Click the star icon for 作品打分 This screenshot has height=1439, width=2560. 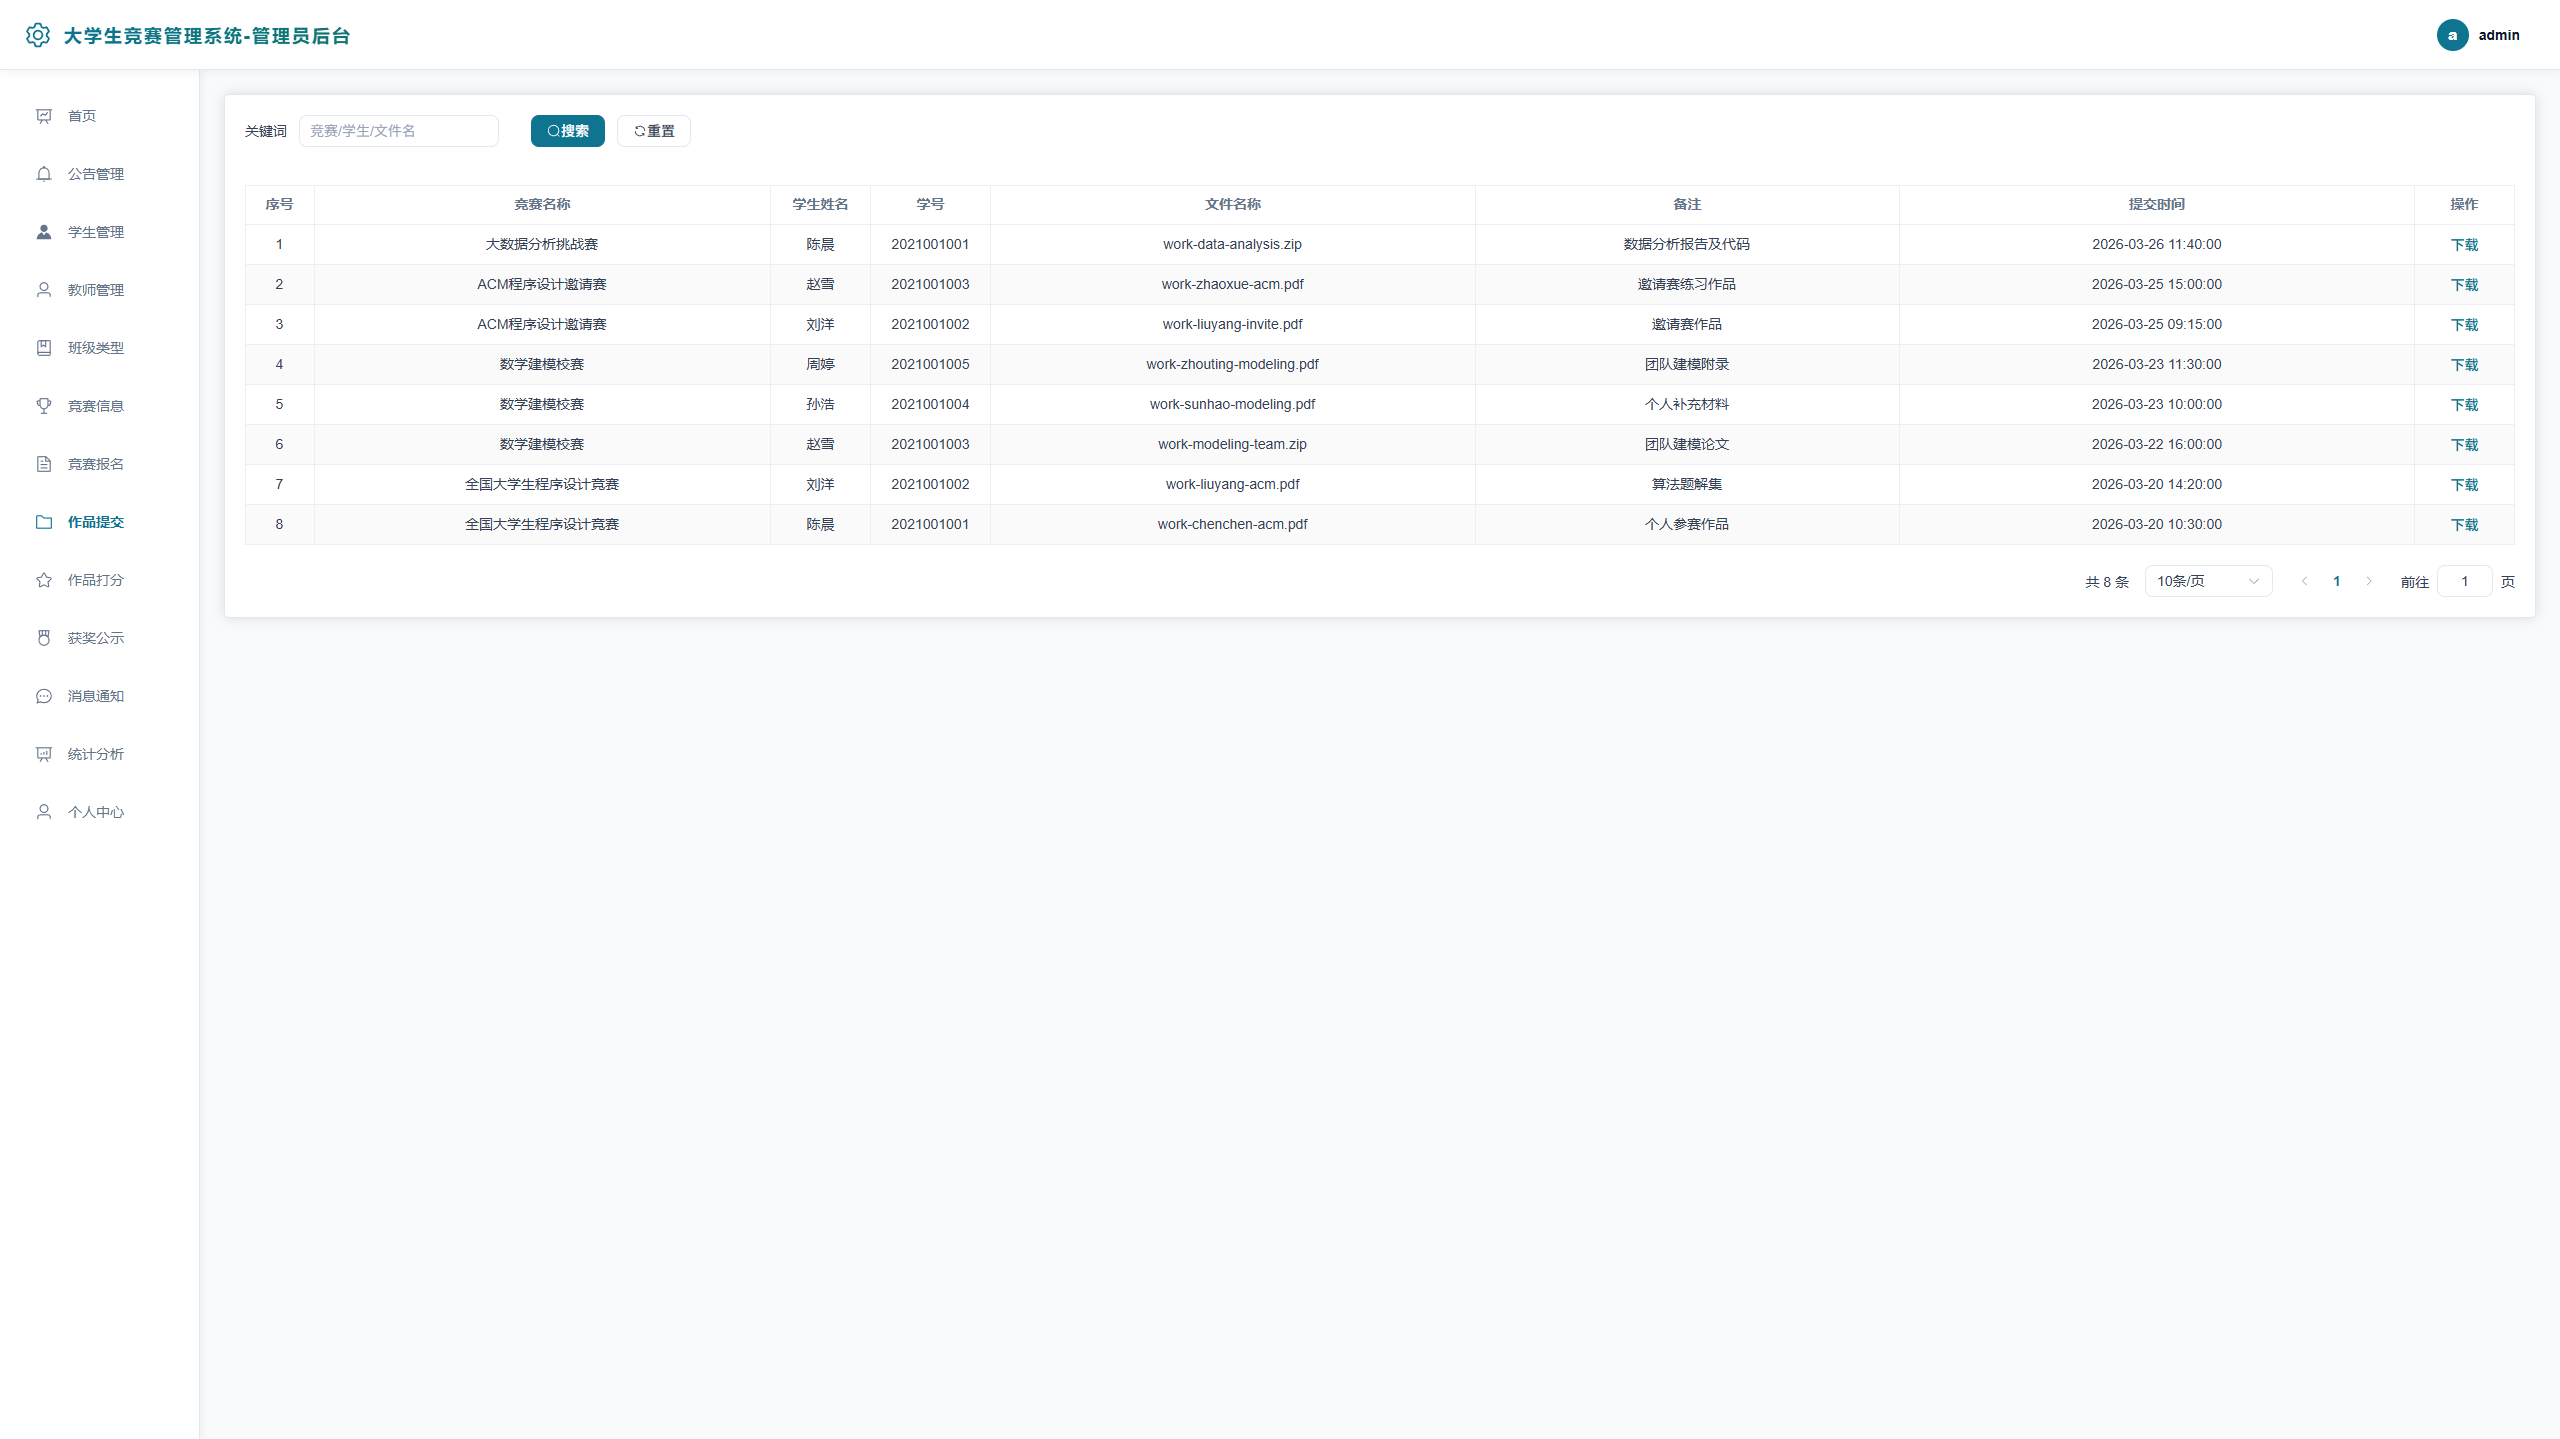click(44, 580)
